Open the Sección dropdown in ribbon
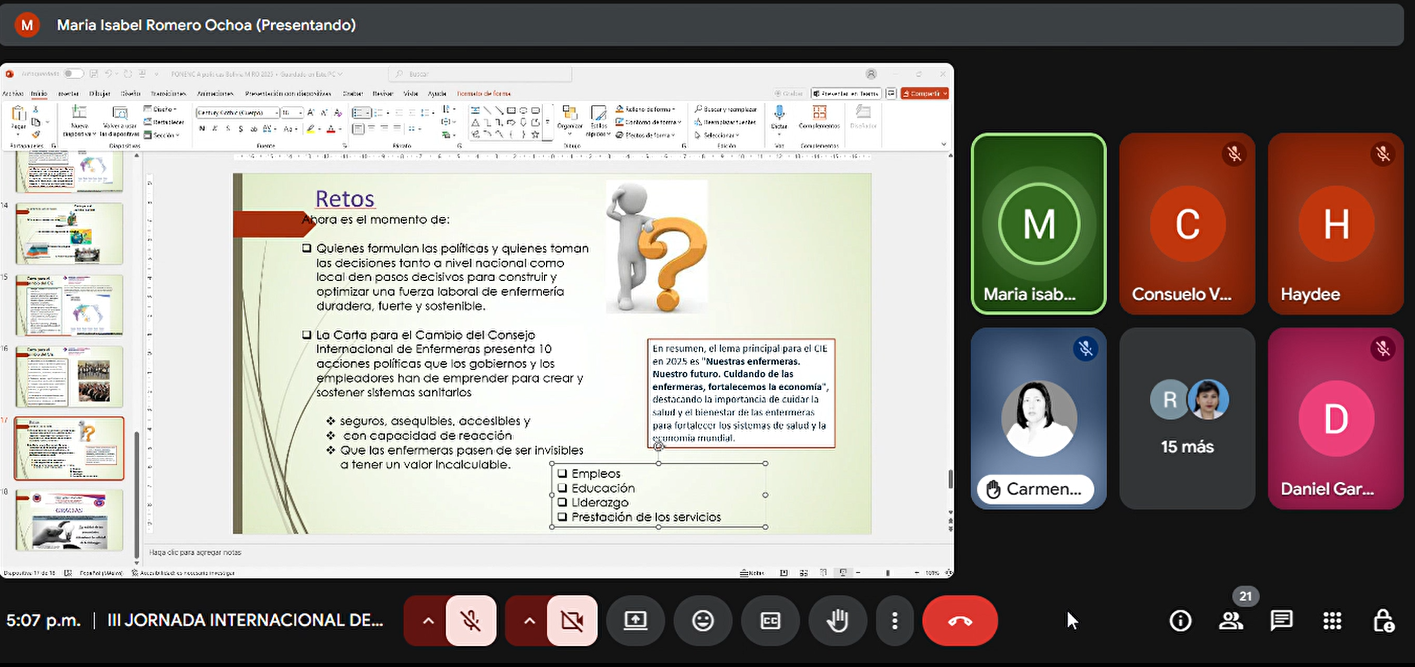 pyautogui.click(x=163, y=134)
